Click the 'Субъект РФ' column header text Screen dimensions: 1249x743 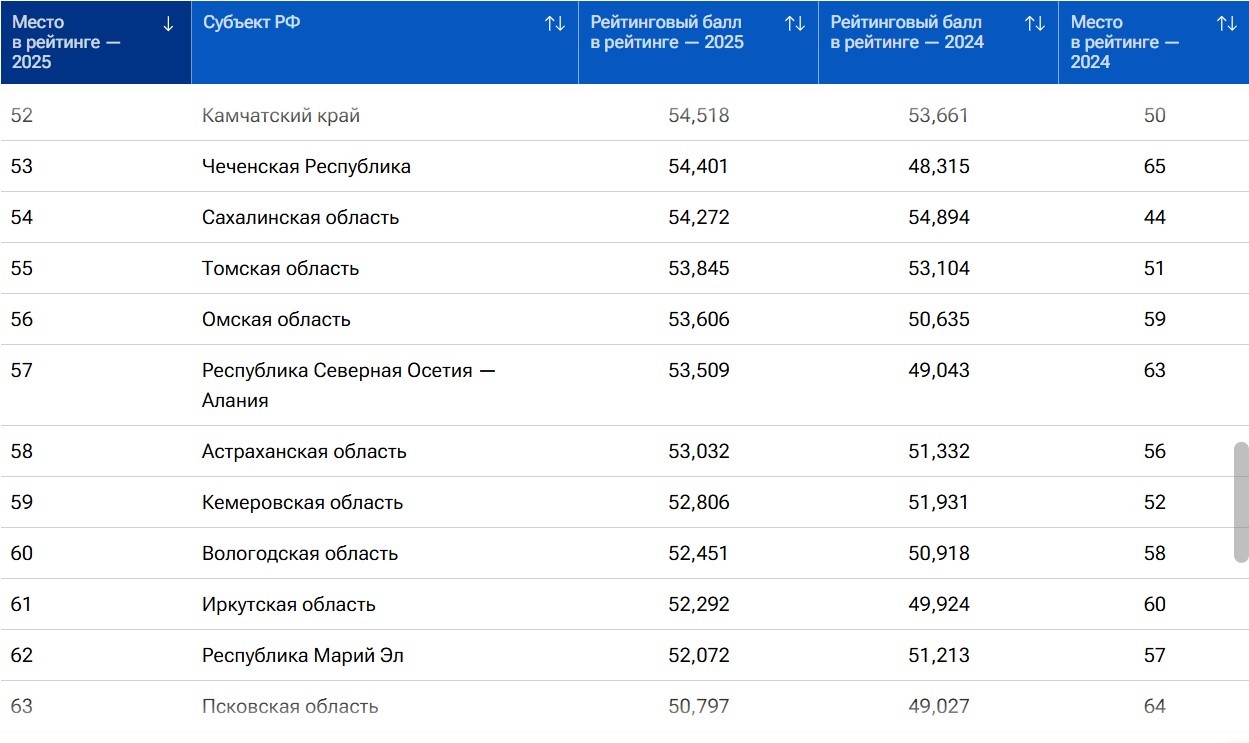point(251,23)
